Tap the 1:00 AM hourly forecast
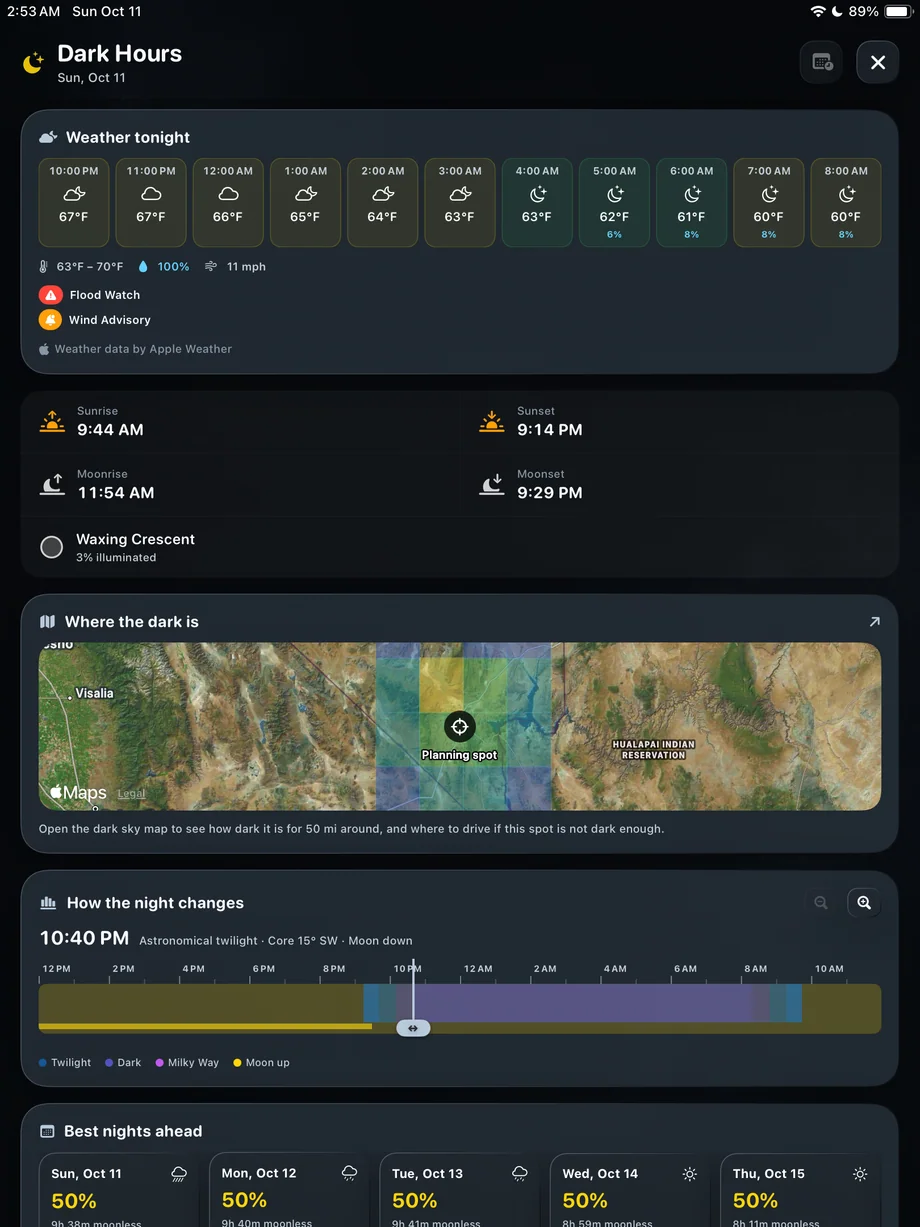 [x=305, y=202]
